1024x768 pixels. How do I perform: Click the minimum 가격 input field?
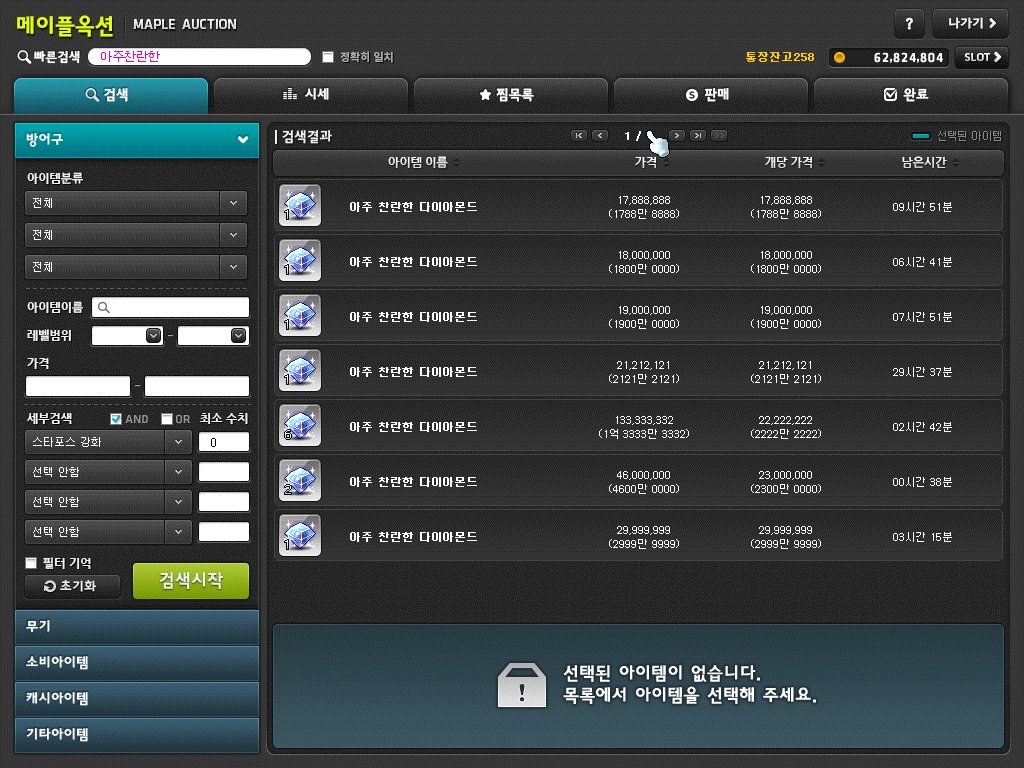click(78, 386)
